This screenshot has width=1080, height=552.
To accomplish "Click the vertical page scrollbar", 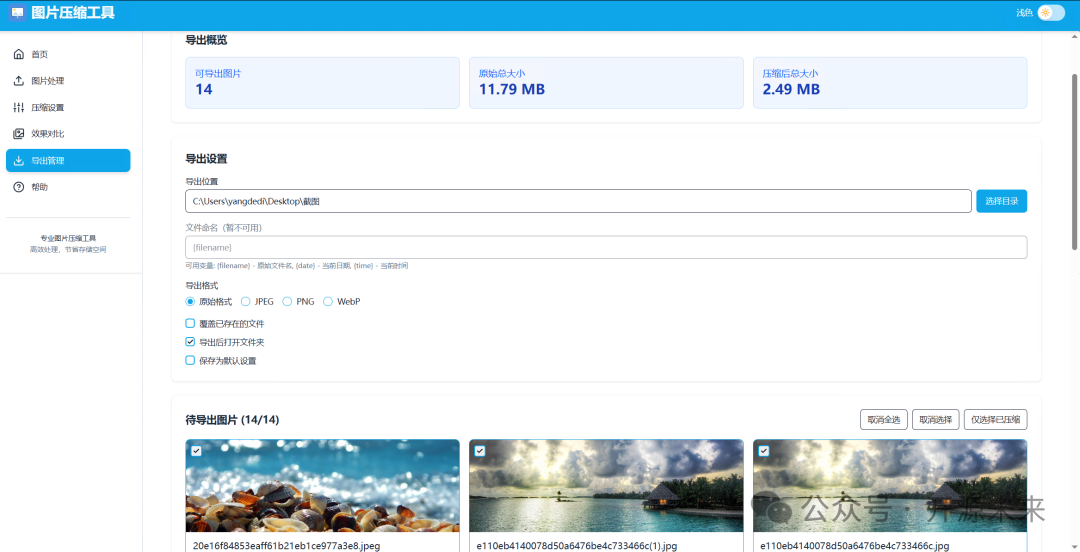I will pos(1075,140).
